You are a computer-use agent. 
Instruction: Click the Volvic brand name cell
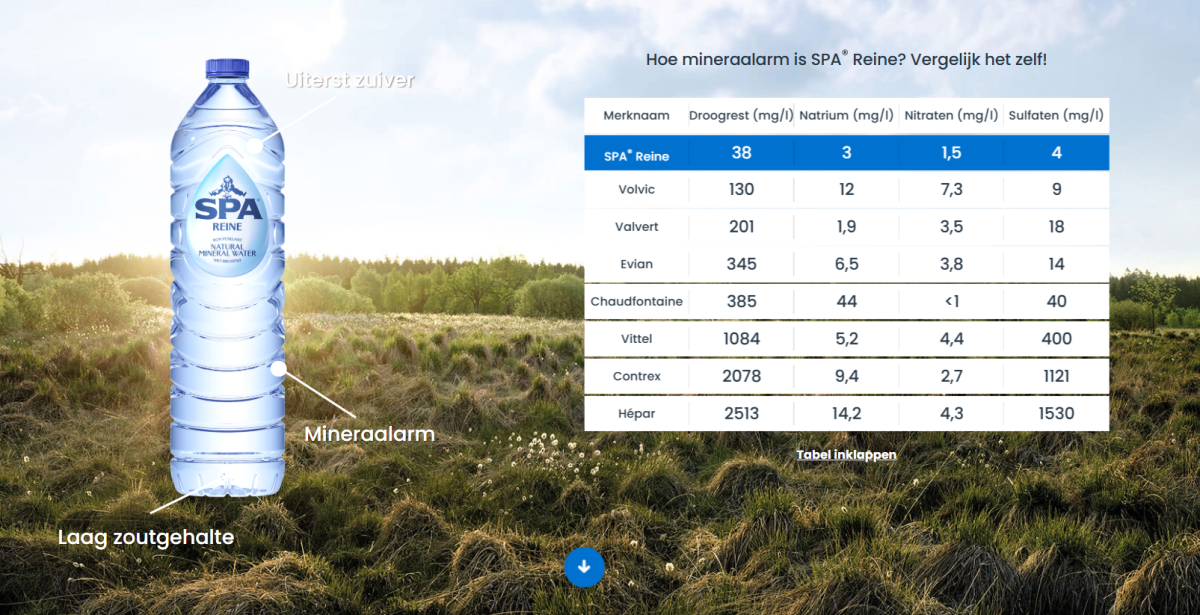coord(635,190)
